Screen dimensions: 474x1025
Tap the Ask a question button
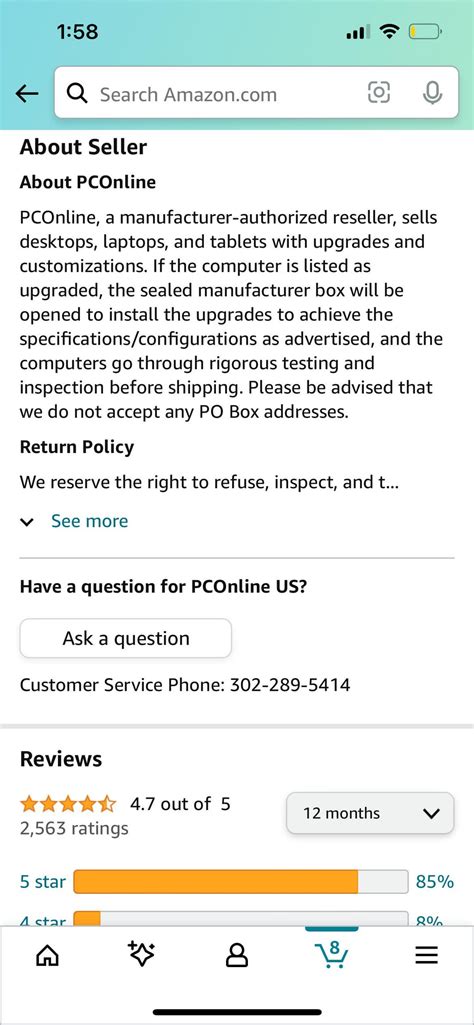[126, 638]
